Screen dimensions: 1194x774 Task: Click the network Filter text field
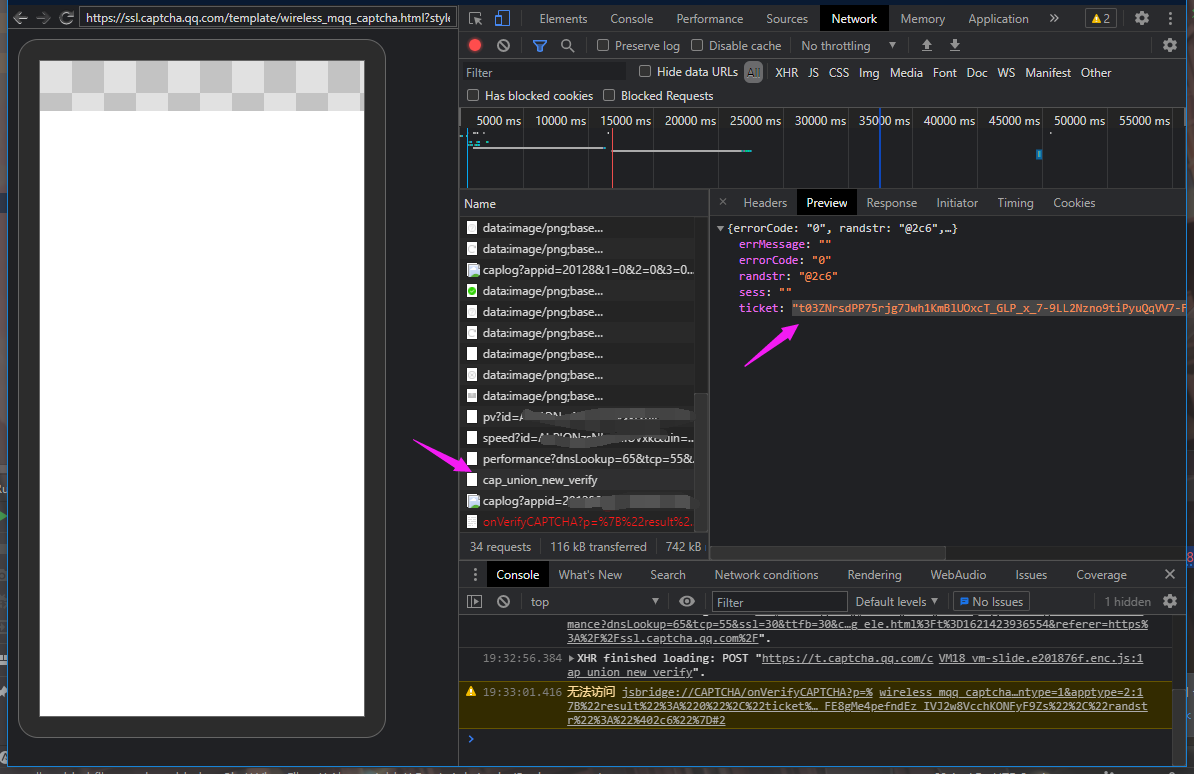tap(545, 72)
